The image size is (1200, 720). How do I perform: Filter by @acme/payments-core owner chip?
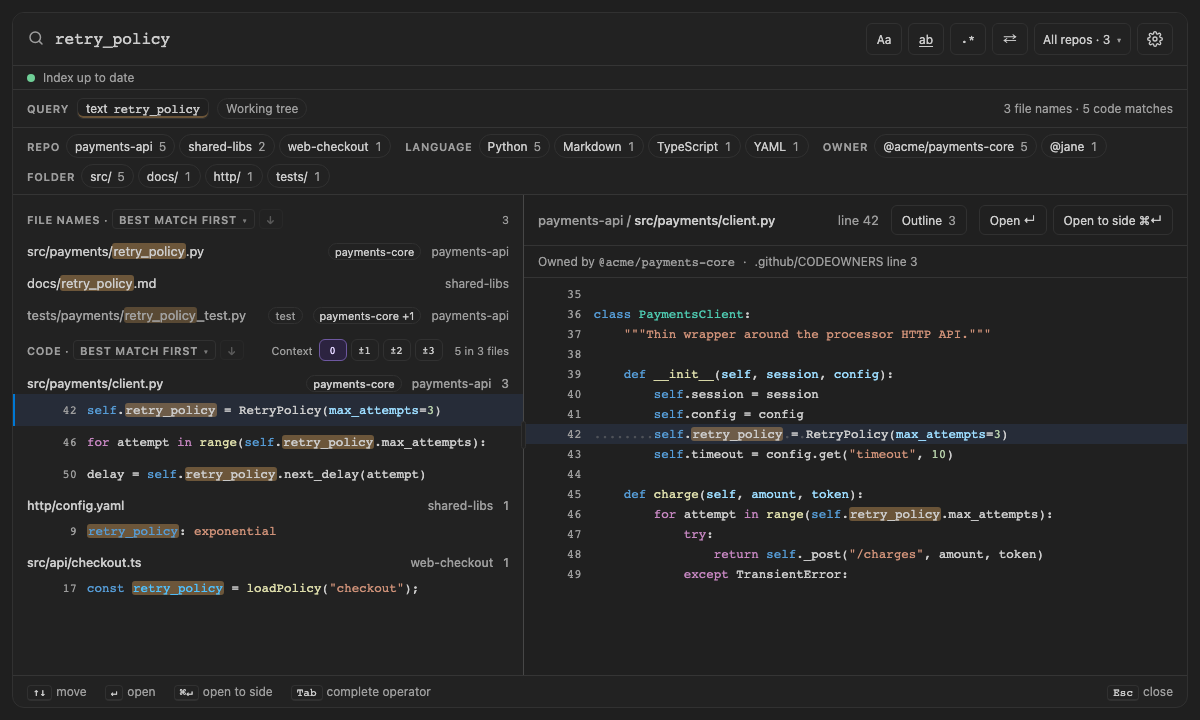(955, 147)
